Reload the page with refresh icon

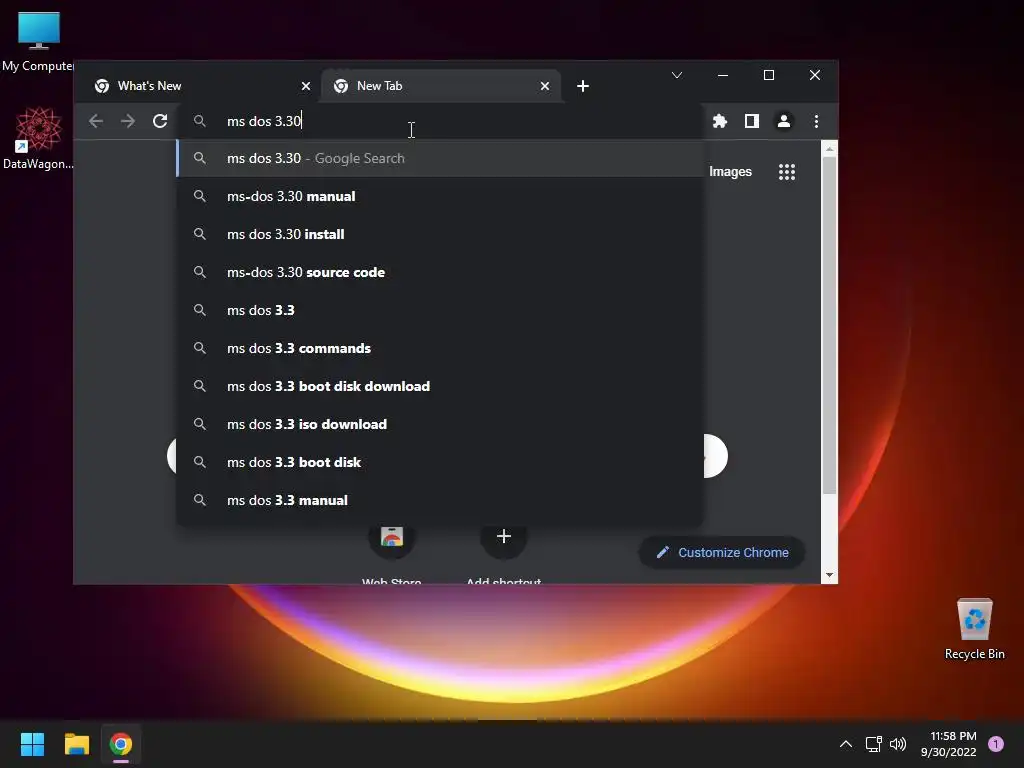coord(160,121)
